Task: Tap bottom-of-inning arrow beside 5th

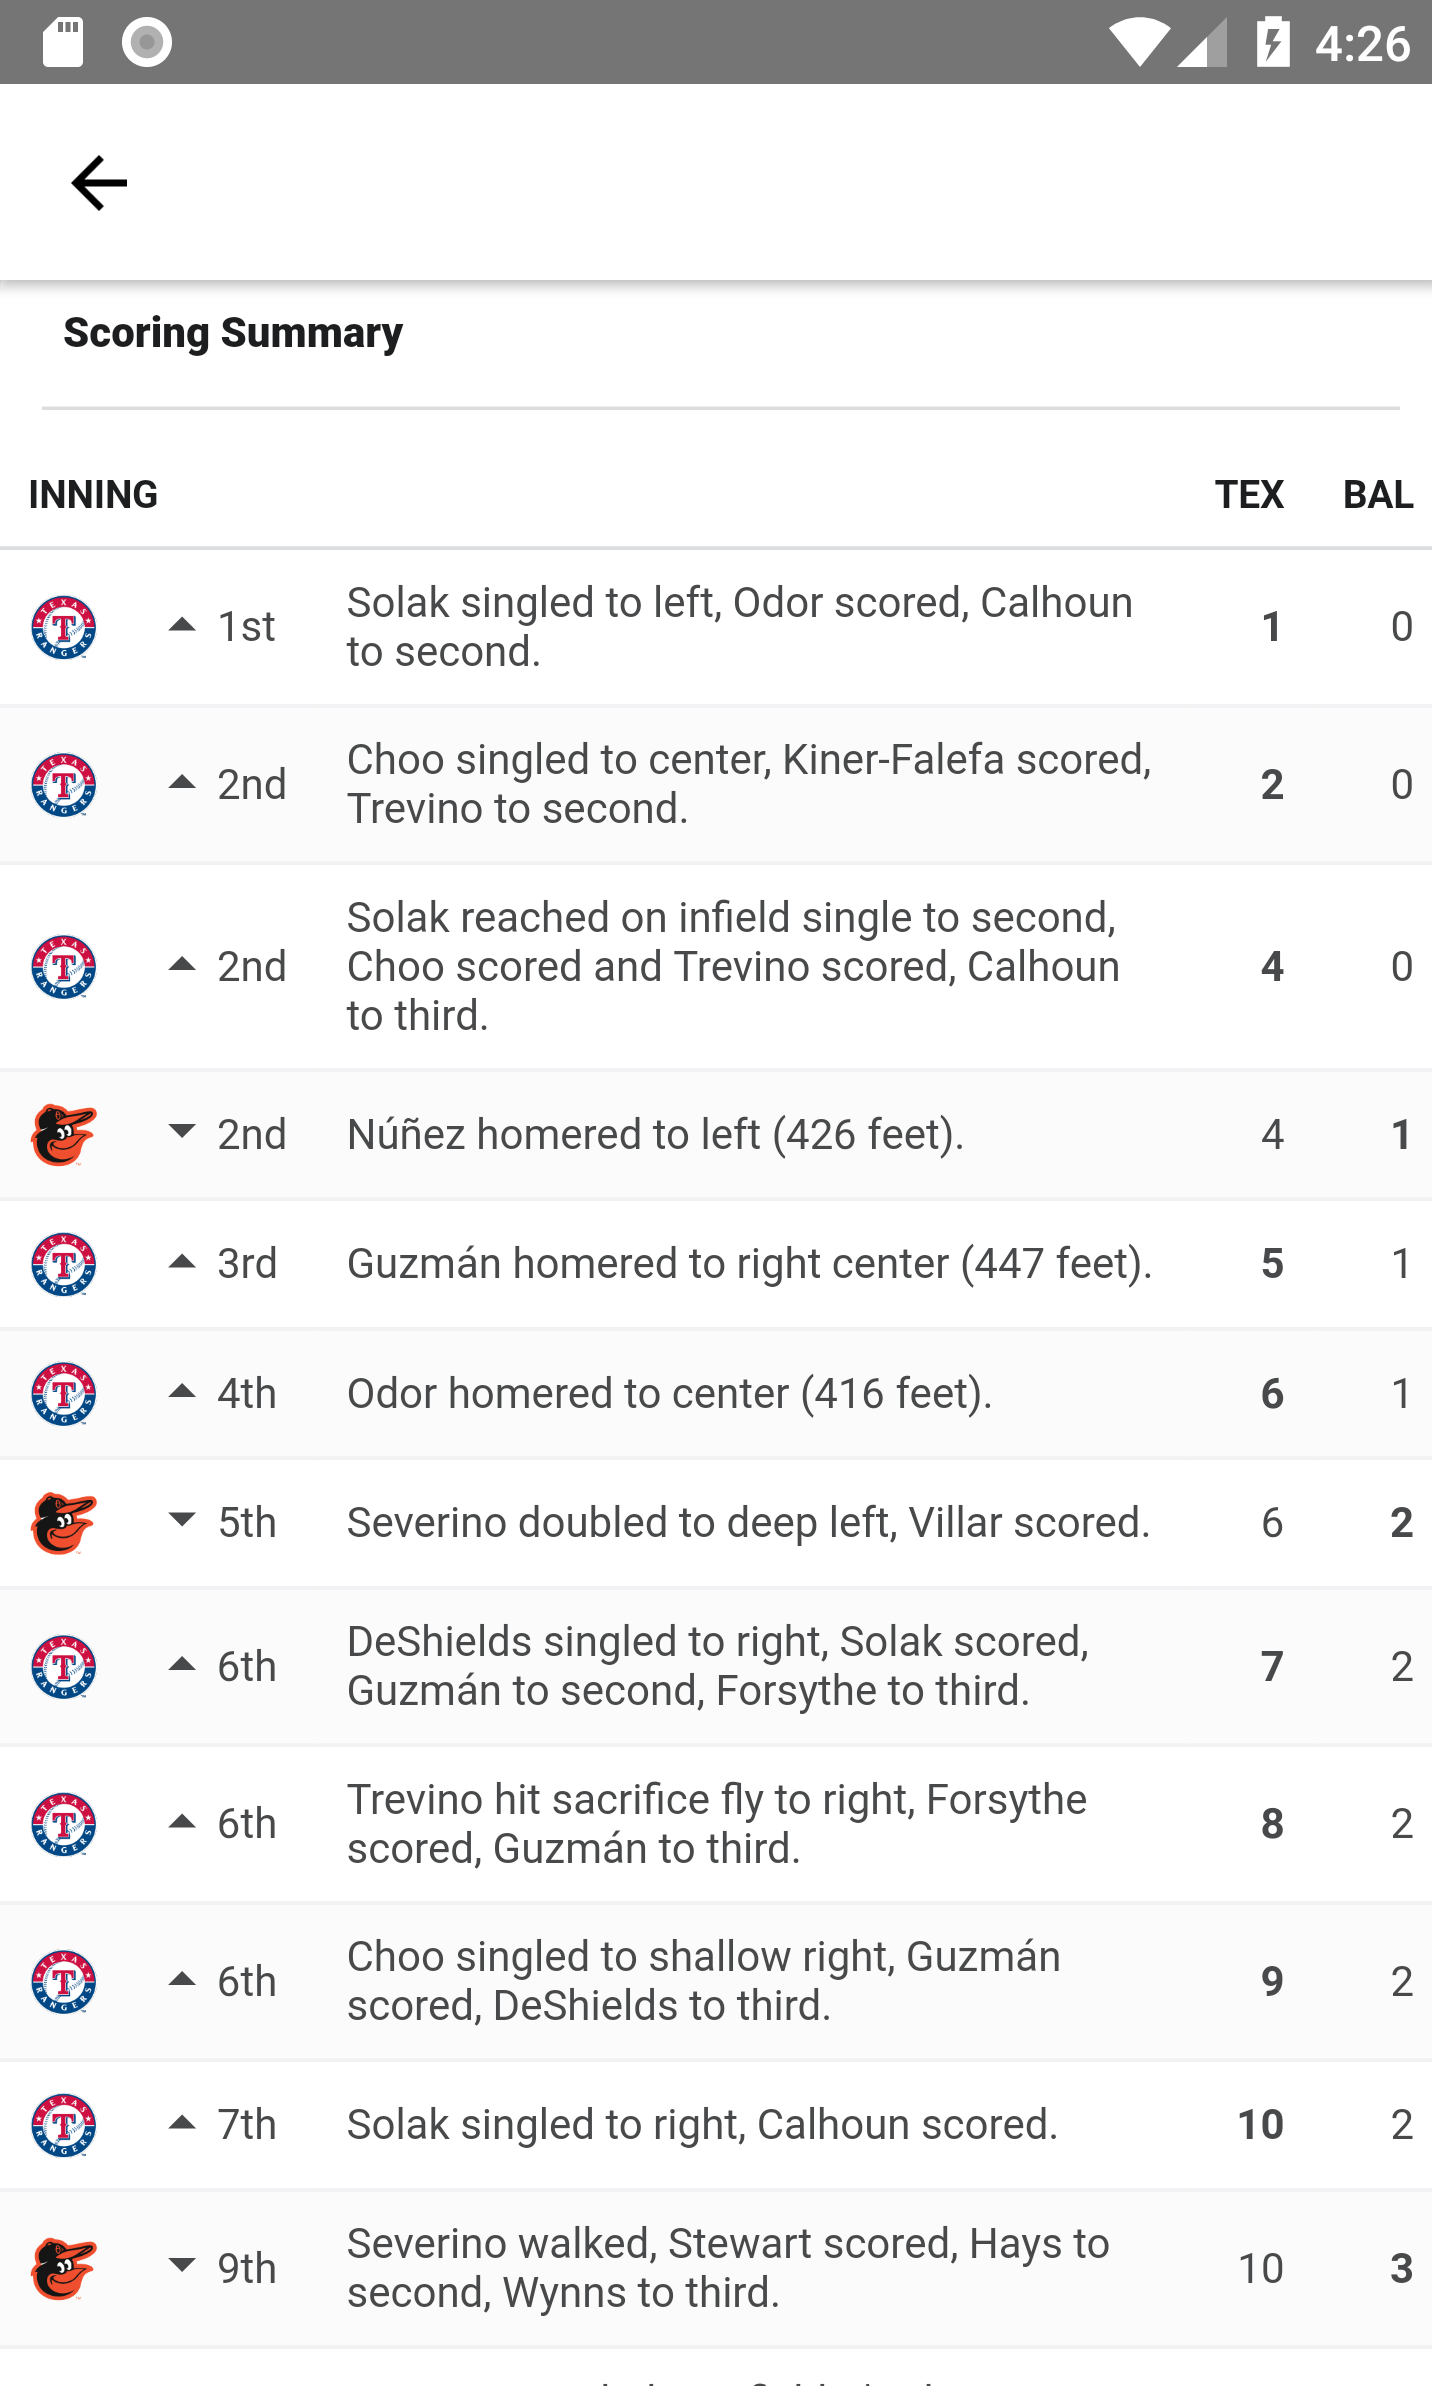Action: pyautogui.click(x=182, y=1521)
